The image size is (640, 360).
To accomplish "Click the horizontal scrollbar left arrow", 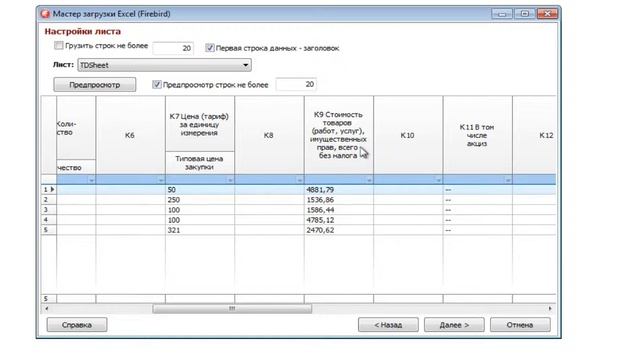I will (x=47, y=309).
